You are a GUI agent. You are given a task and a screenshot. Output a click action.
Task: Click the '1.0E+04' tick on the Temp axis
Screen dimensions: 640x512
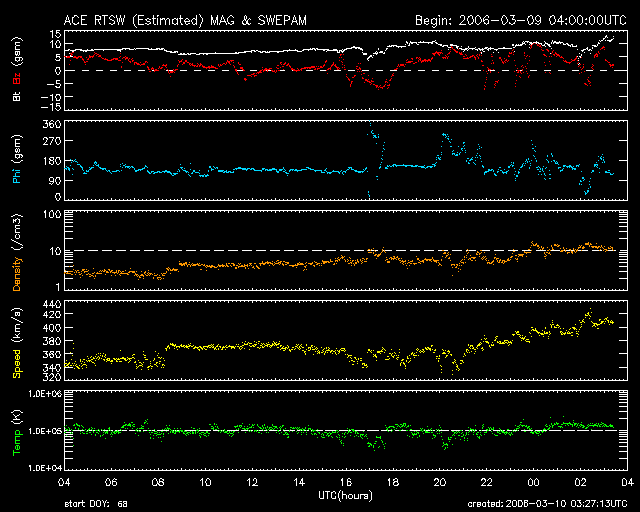click(x=45, y=467)
